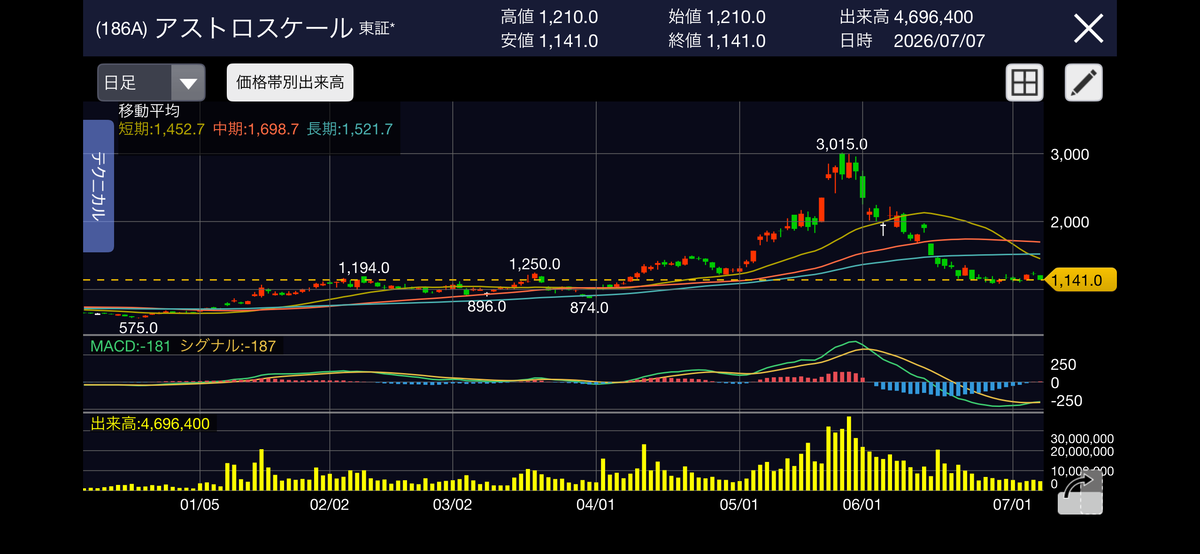
Task: Tap the 出来高:4,696,400 volume panel label
Action: pyautogui.click(x=150, y=424)
